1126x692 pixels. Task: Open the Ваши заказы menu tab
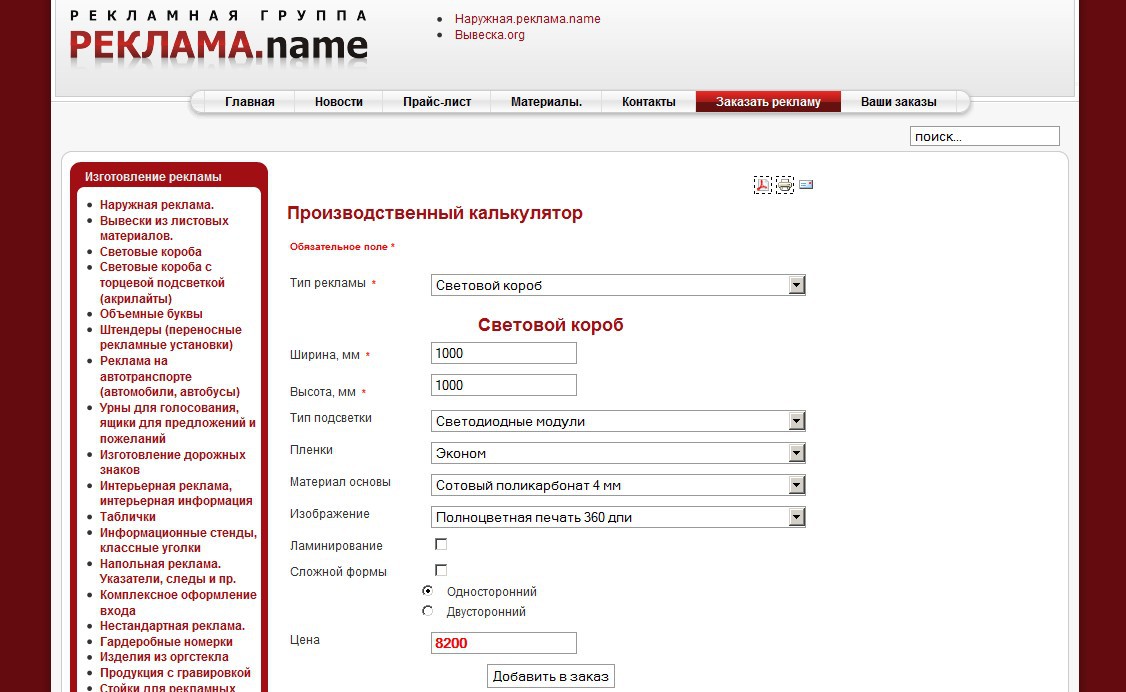(898, 102)
